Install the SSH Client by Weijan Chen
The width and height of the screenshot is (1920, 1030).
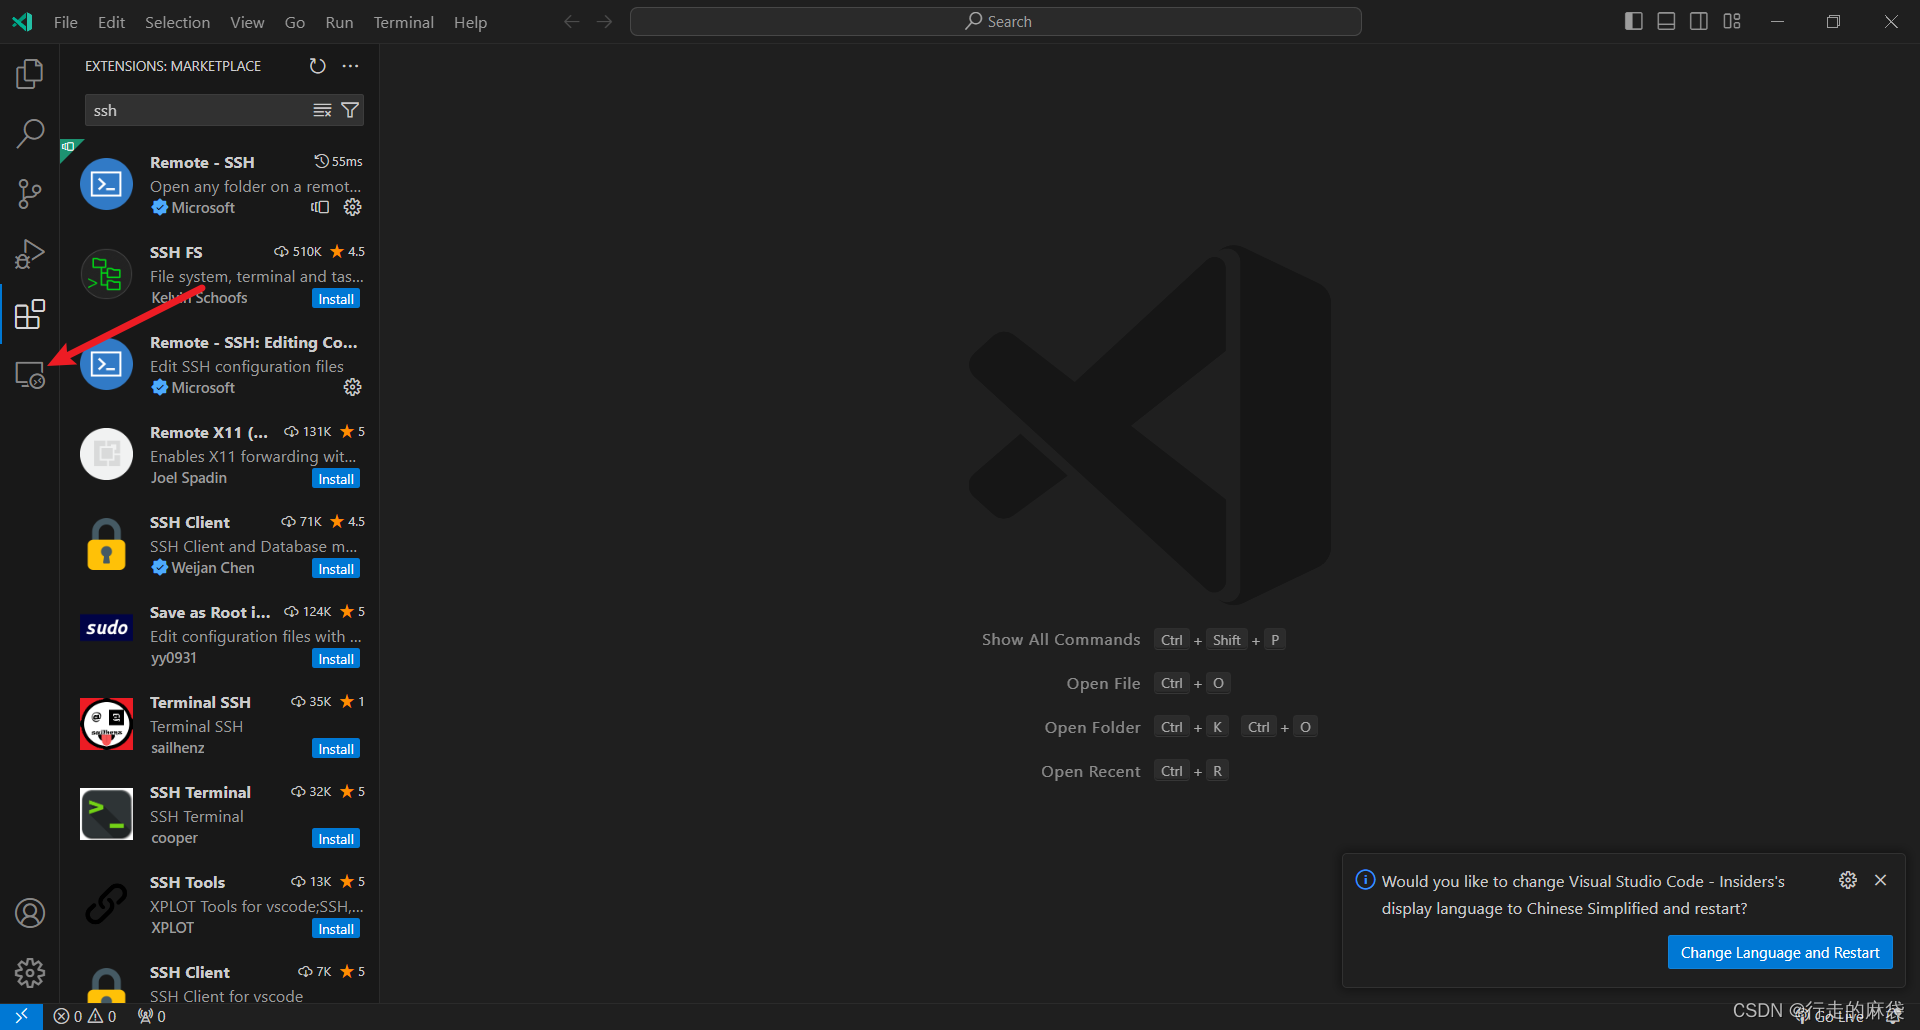pos(336,569)
